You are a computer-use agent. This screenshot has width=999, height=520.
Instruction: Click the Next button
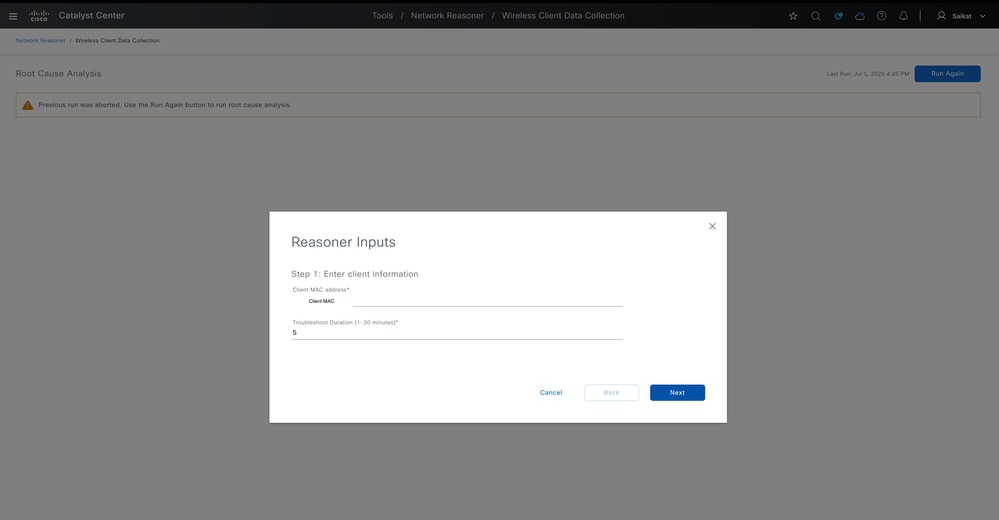pyautogui.click(x=677, y=393)
